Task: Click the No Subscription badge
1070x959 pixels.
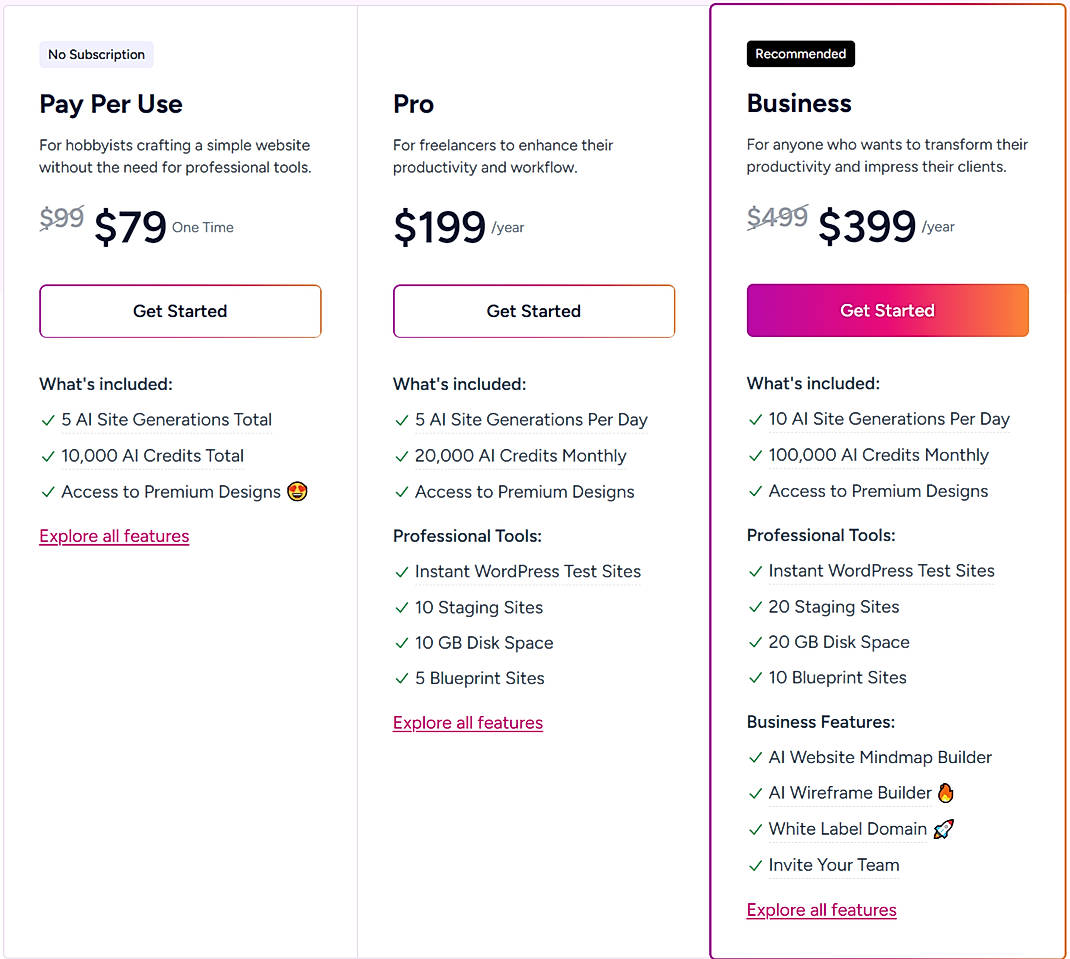Action: pos(96,54)
